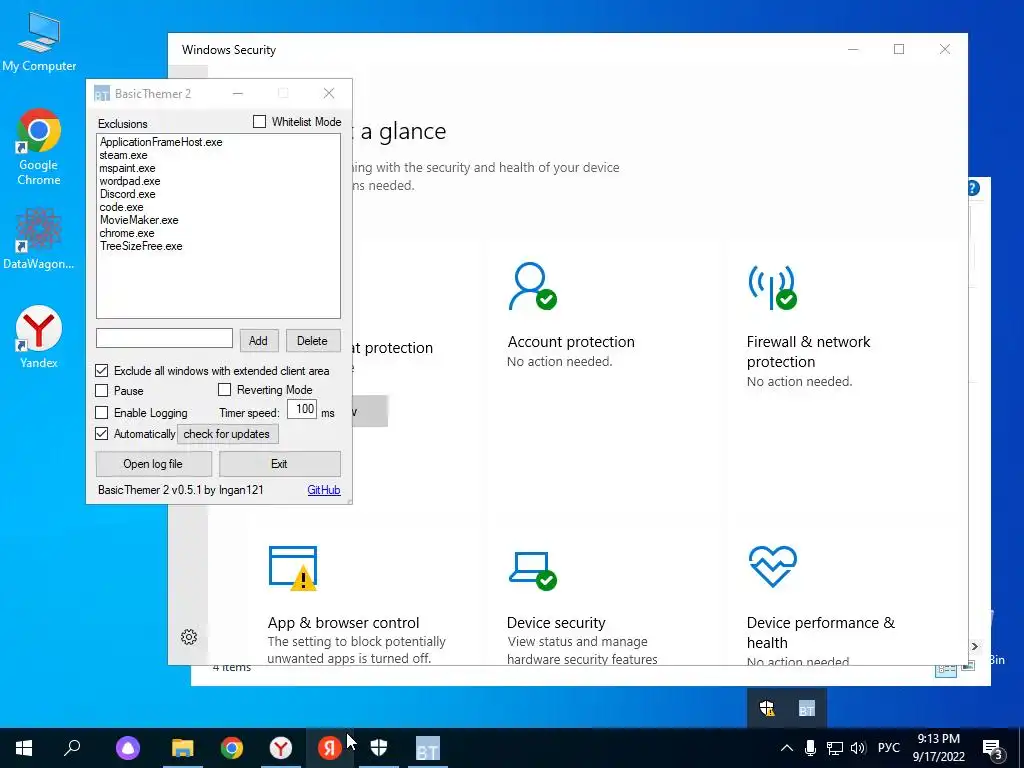Open Account protection heading

571,342
